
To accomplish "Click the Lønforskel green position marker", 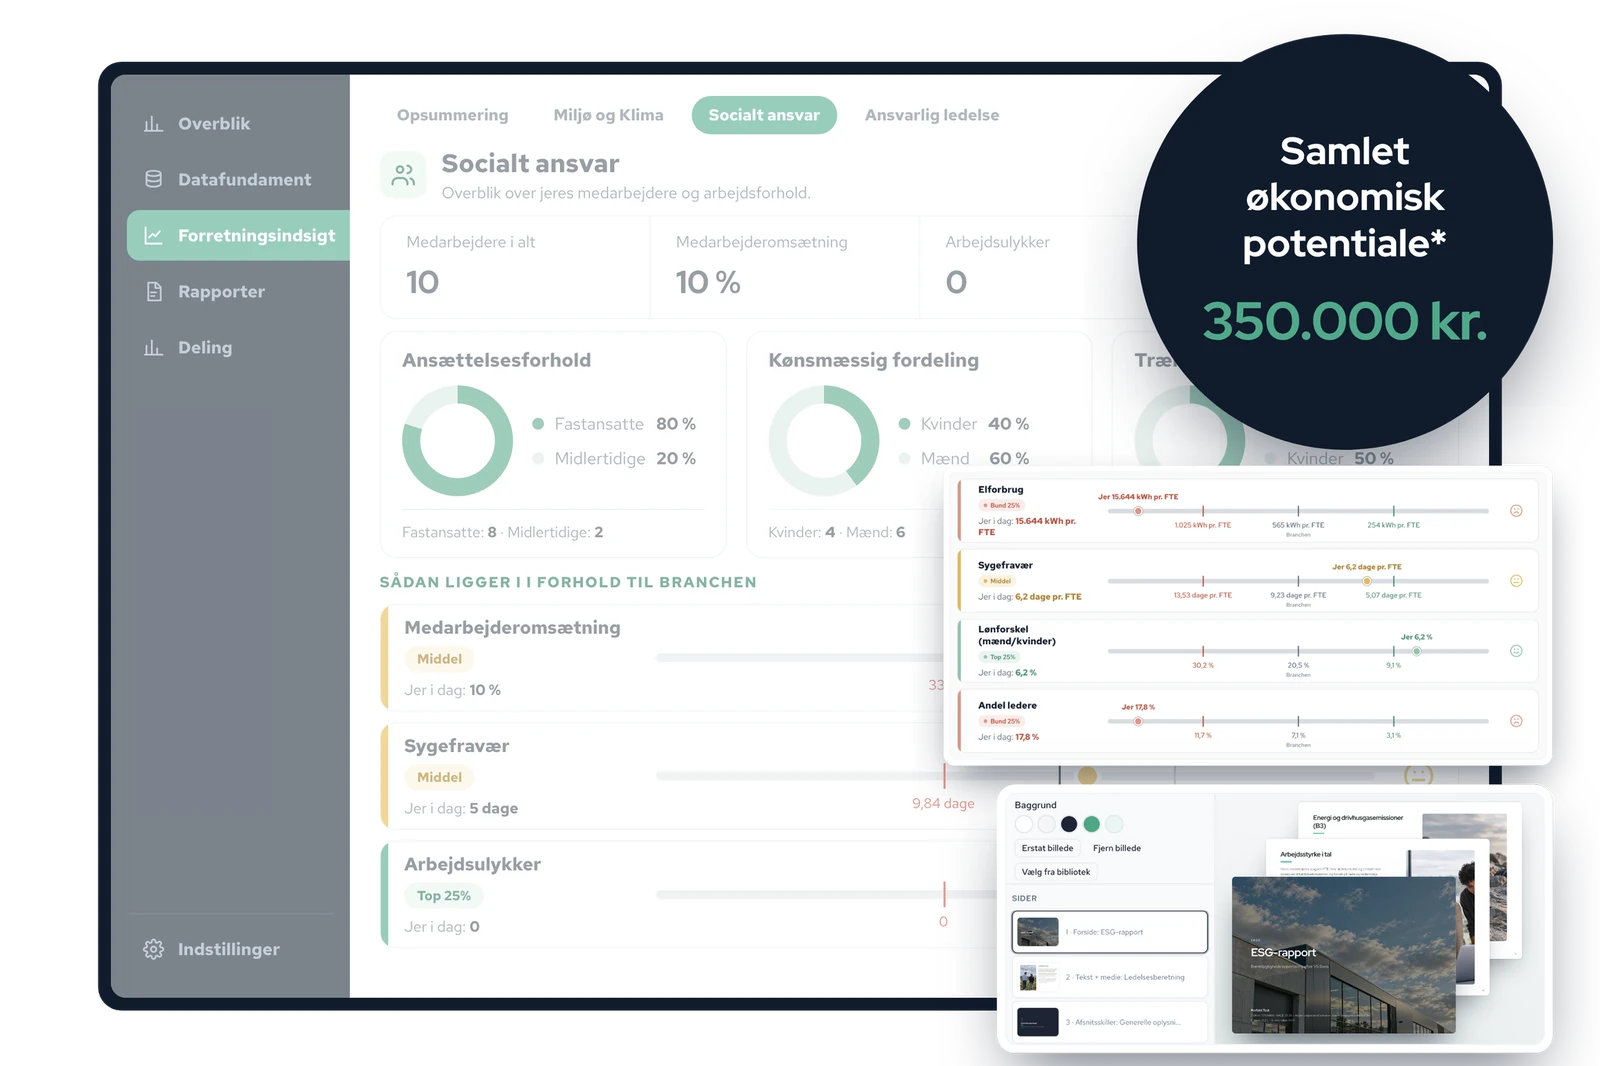I will 1416,651.
